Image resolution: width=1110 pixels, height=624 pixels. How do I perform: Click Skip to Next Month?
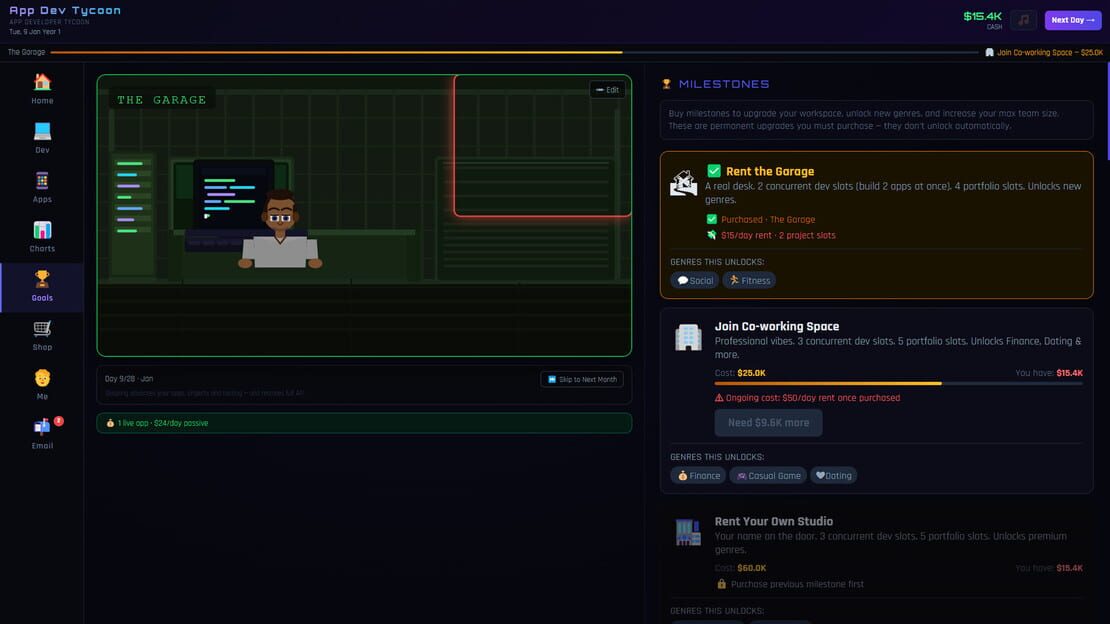click(582, 380)
